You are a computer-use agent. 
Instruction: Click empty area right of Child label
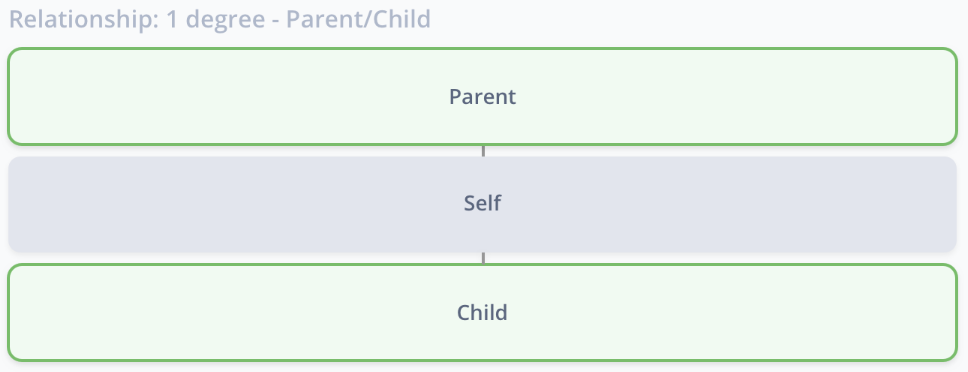pos(732,313)
